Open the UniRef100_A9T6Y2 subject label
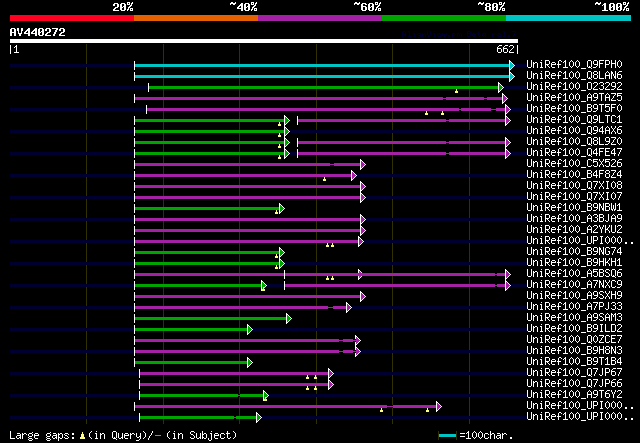This screenshot has height=443, width=640. point(574,395)
